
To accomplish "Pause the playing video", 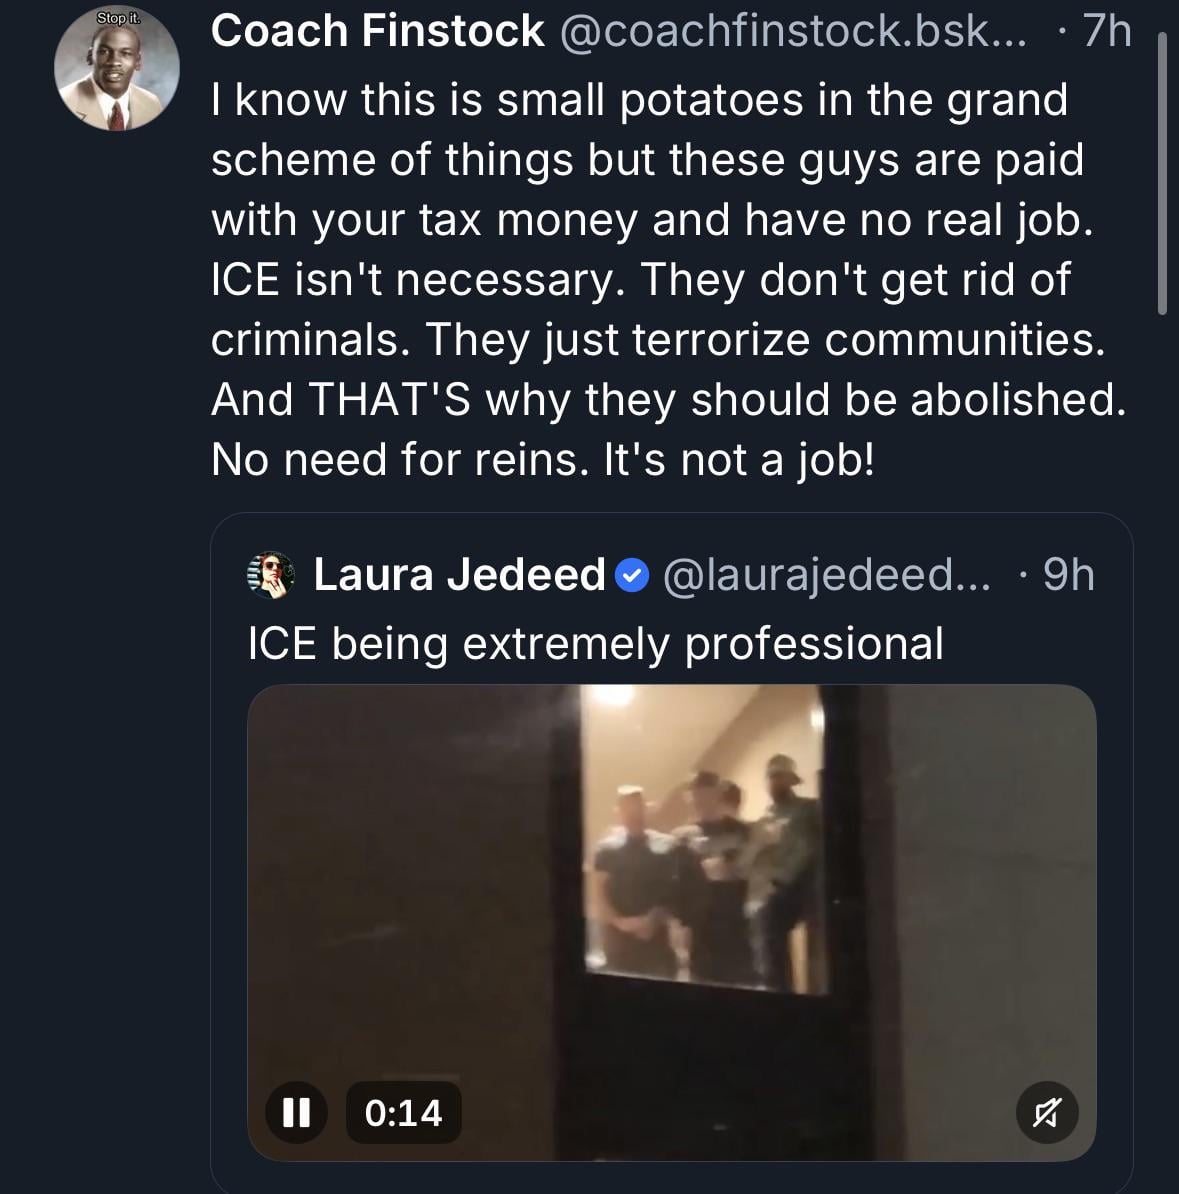I will (x=296, y=1112).
